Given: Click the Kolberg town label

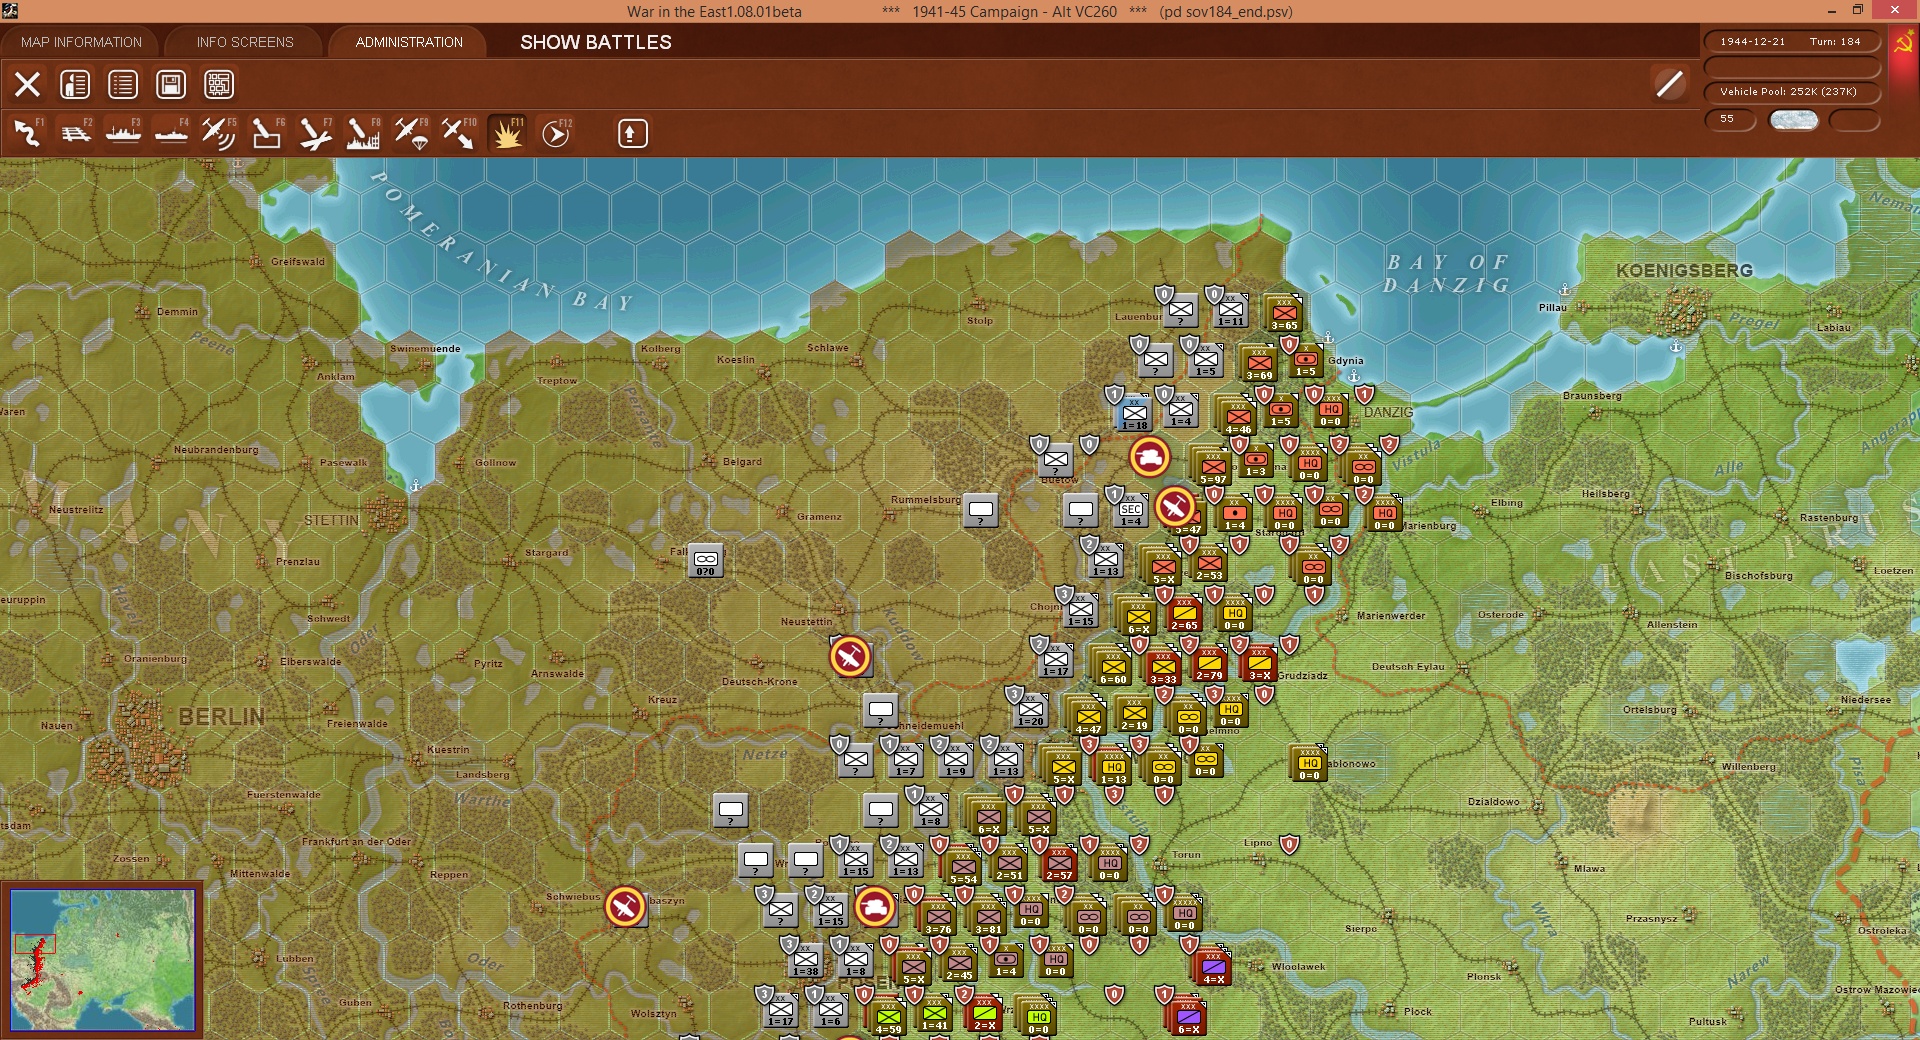Looking at the screenshot, I should (660, 349).
